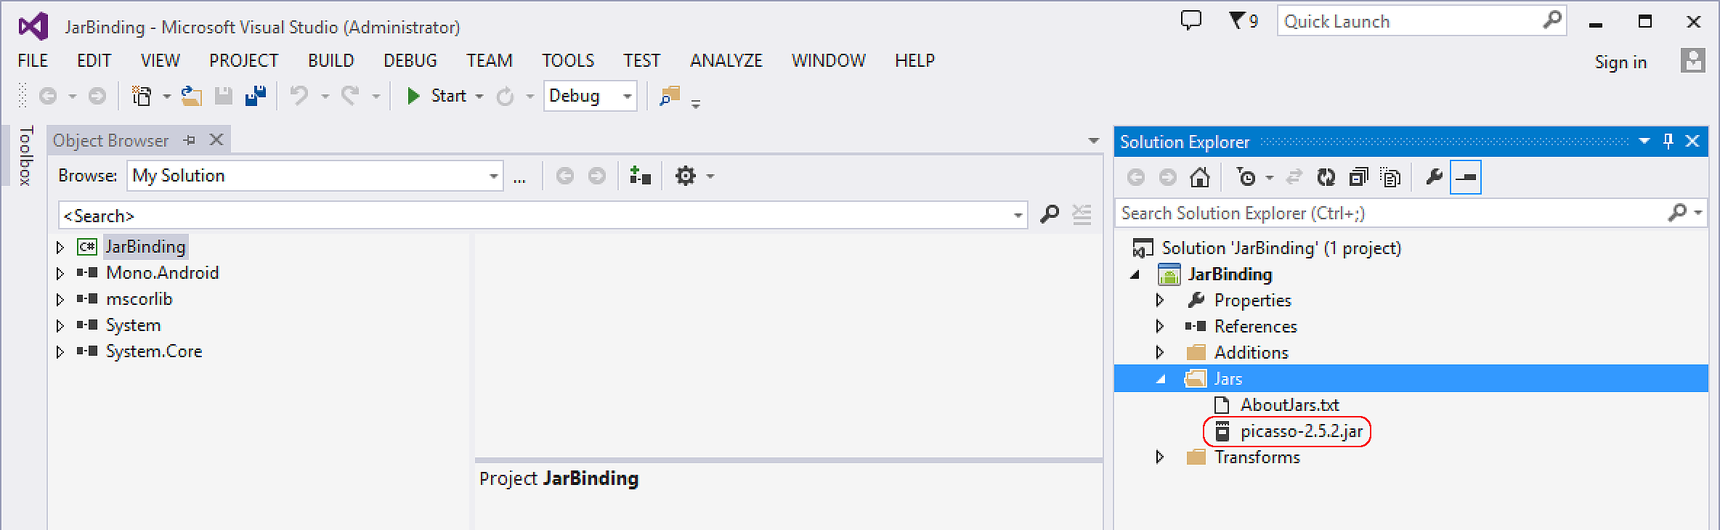Start debugging with the green Start button
The width and height of the screenshot is (1720, 530).
pyautogui.click(x=436, y=96)
